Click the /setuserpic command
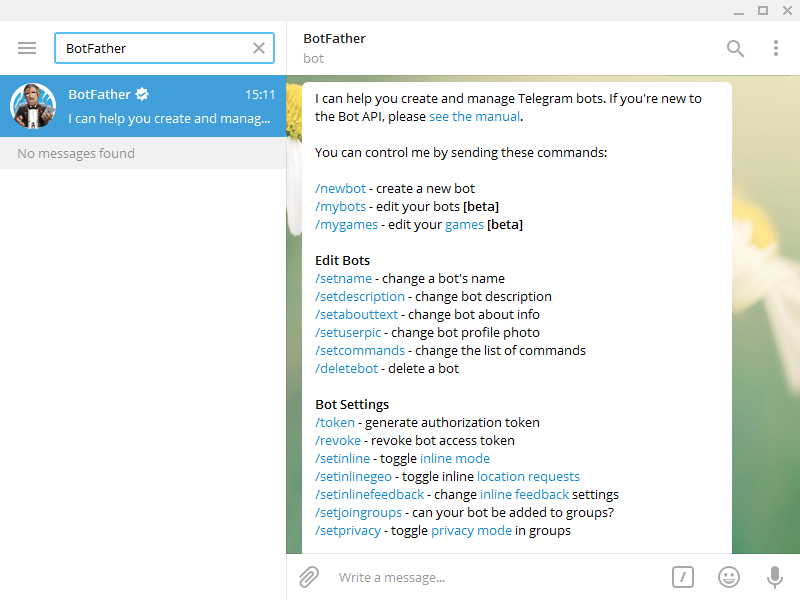This screenshot has width=800, height=600. coord(348,333)
